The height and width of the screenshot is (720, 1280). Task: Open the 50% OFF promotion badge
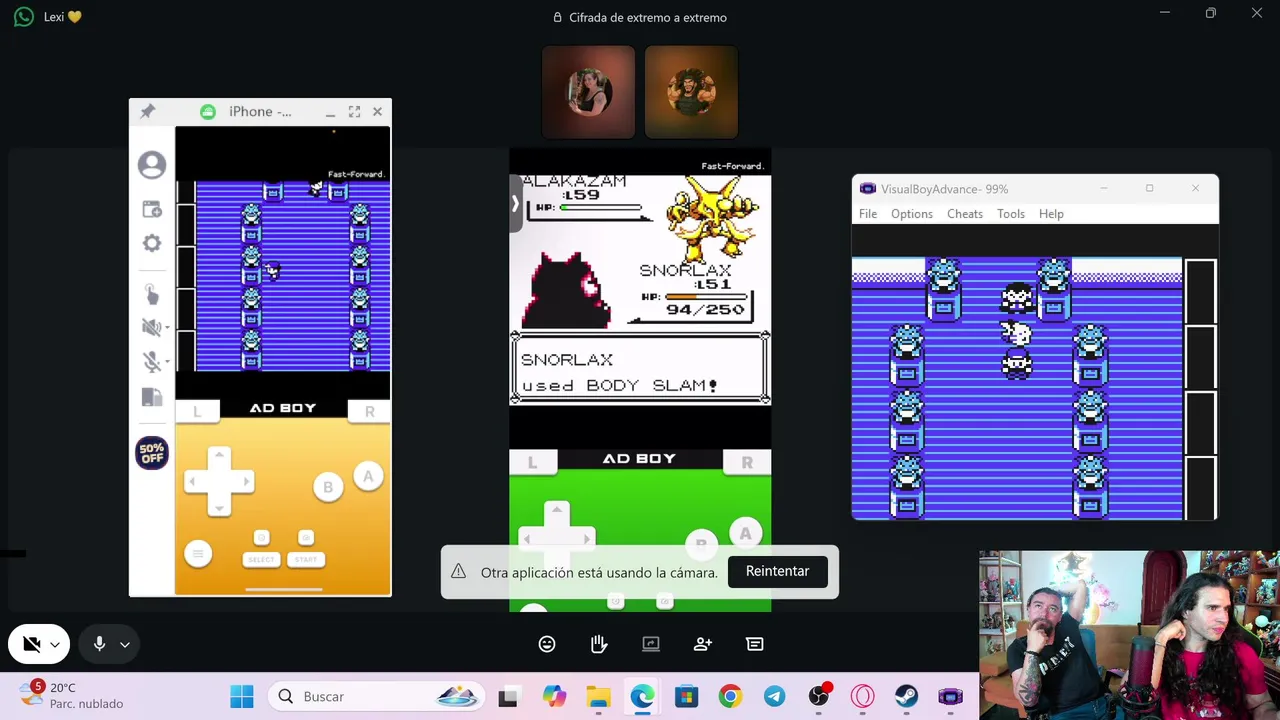point(152,453)
